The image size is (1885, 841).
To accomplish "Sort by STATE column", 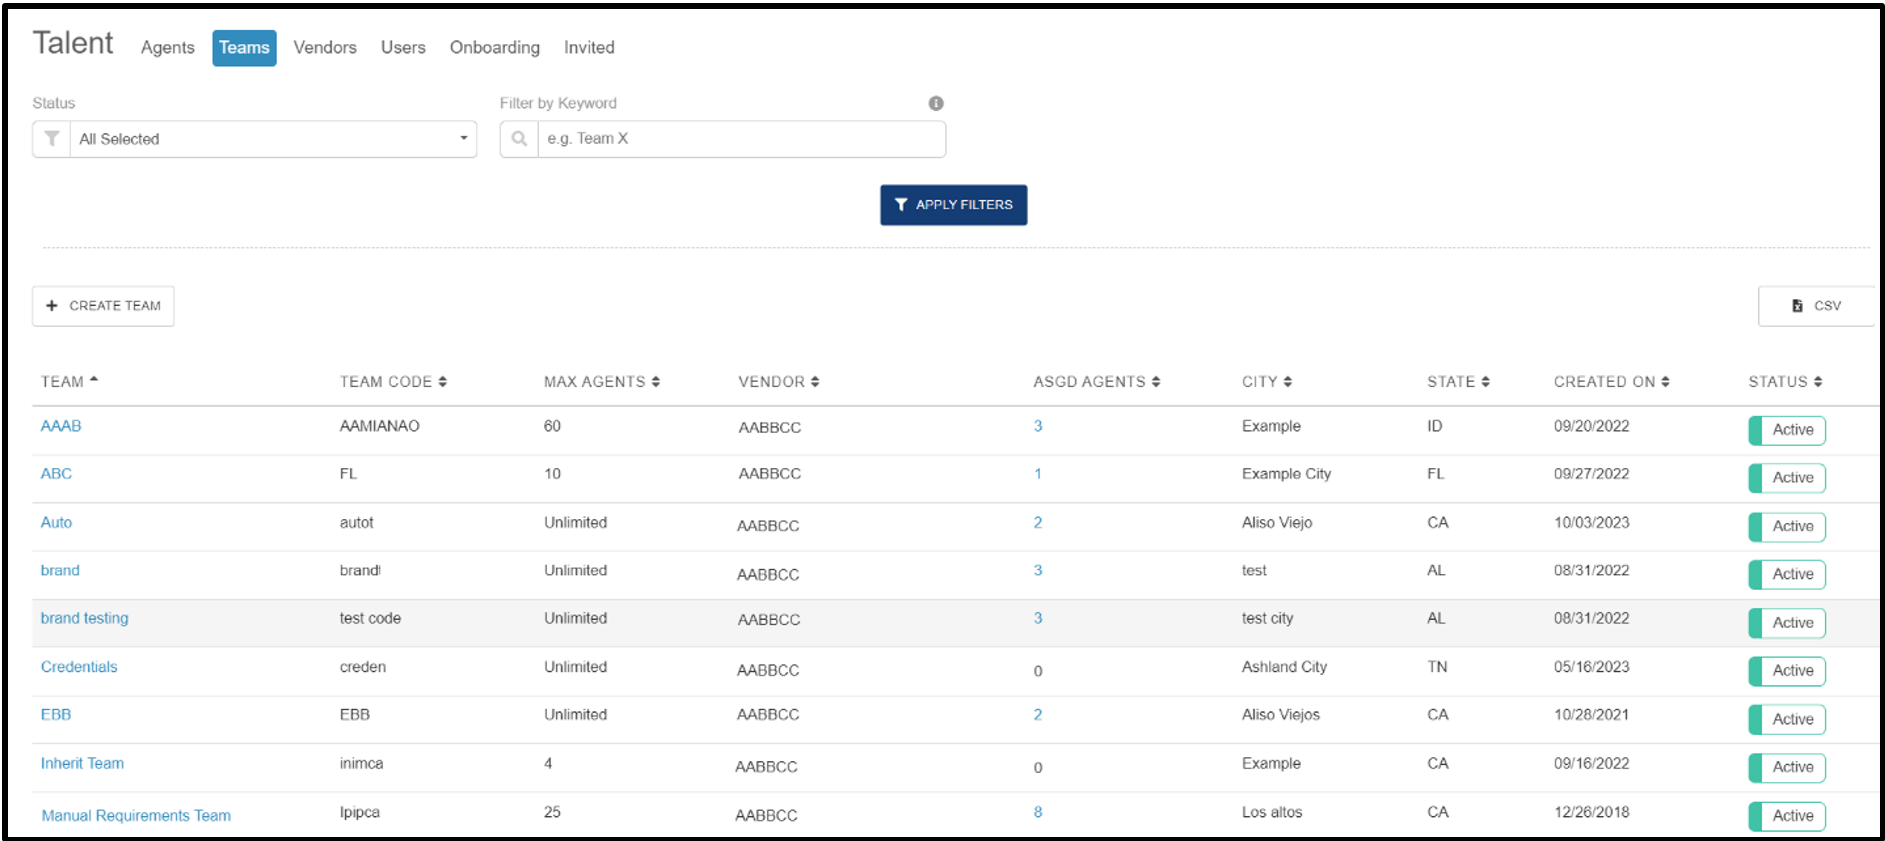I will [1458, 382].
